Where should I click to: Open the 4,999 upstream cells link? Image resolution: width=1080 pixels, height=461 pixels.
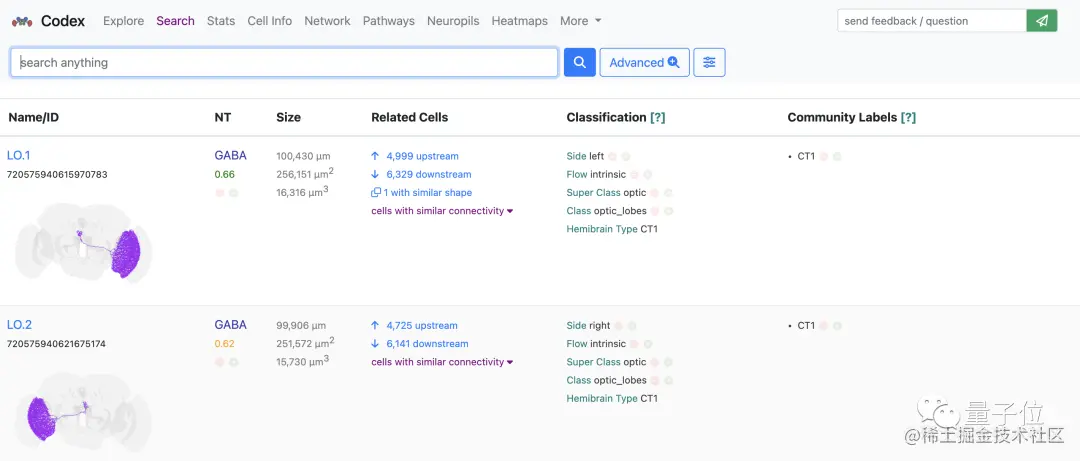[x=422, y=156]
